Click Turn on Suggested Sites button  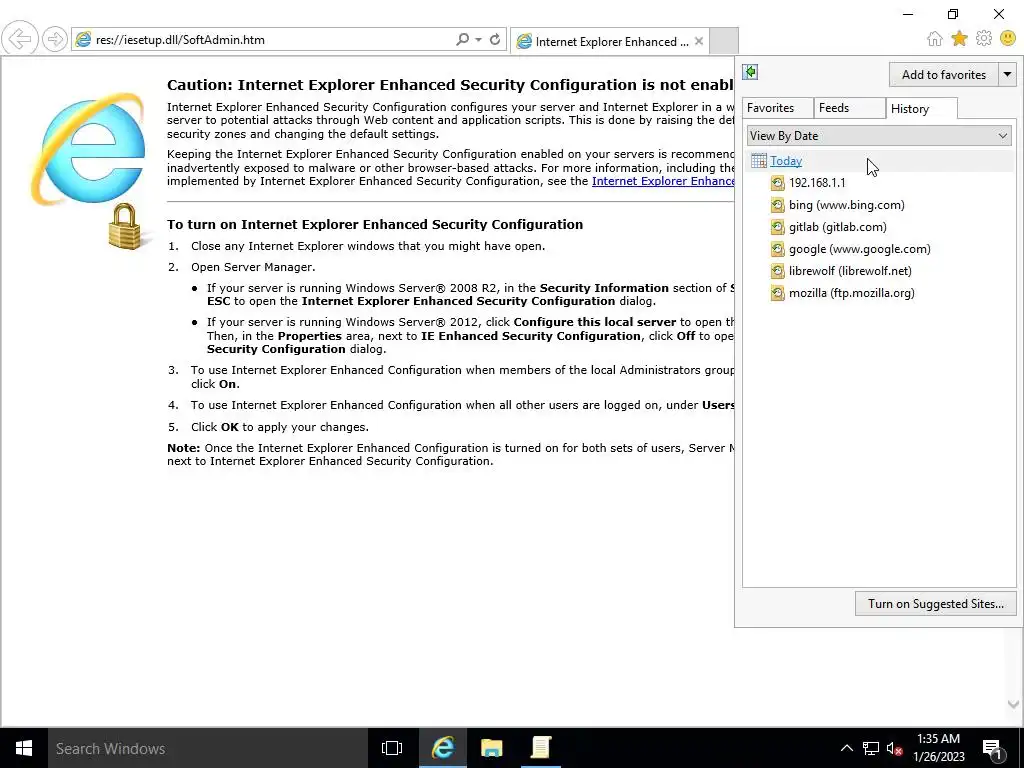(935, 604)
